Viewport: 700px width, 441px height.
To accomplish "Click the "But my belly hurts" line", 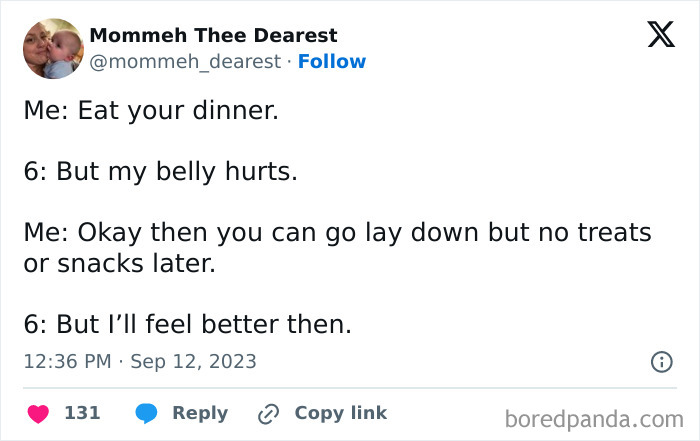I will [x=160, y=171].
